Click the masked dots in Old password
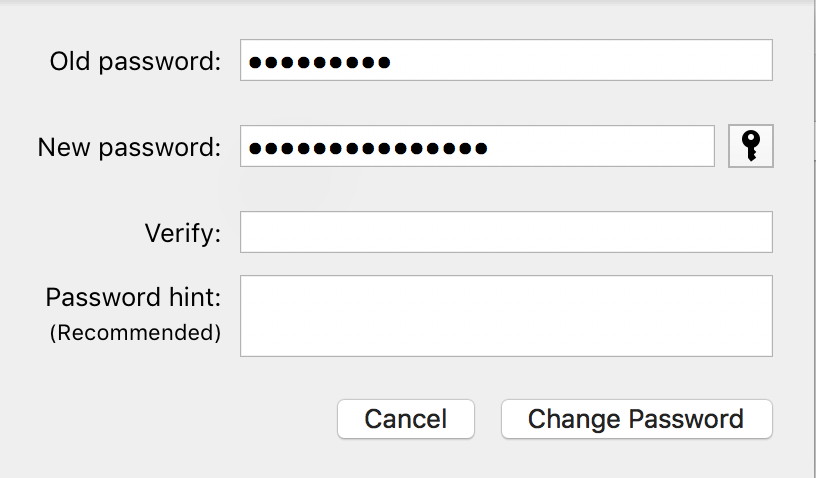Screen dimensions: 816x478 (x=319, y=62)
